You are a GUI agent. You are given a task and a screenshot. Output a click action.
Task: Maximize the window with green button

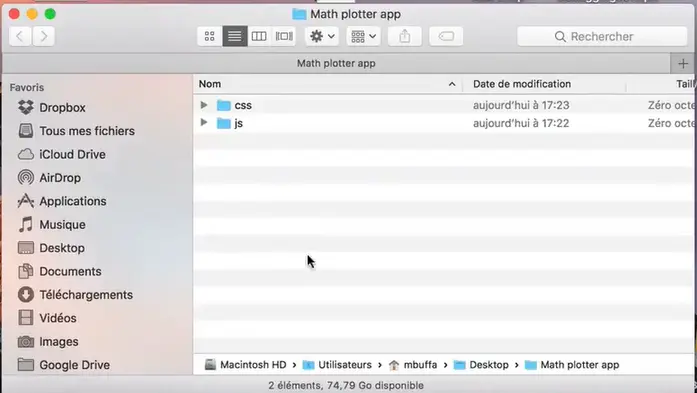50,14
